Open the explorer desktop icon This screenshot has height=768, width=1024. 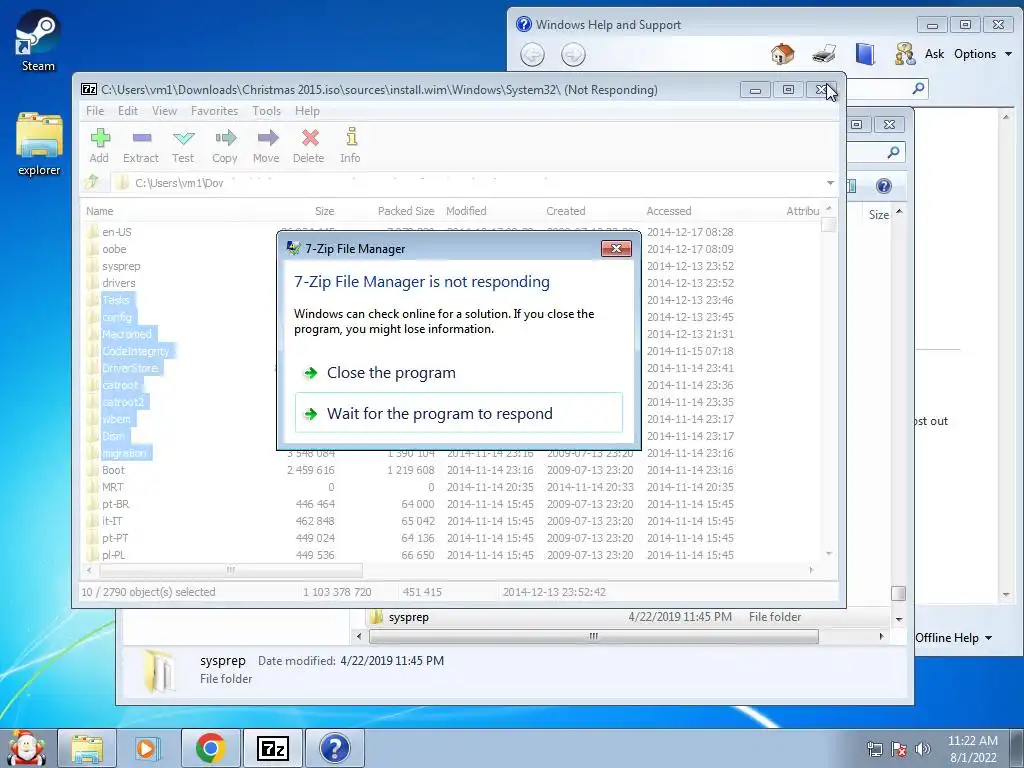39,144
